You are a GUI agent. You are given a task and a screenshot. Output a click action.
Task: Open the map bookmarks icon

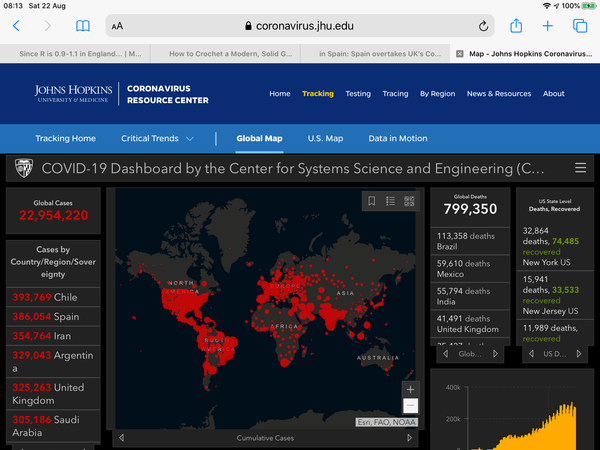(372, 201)
